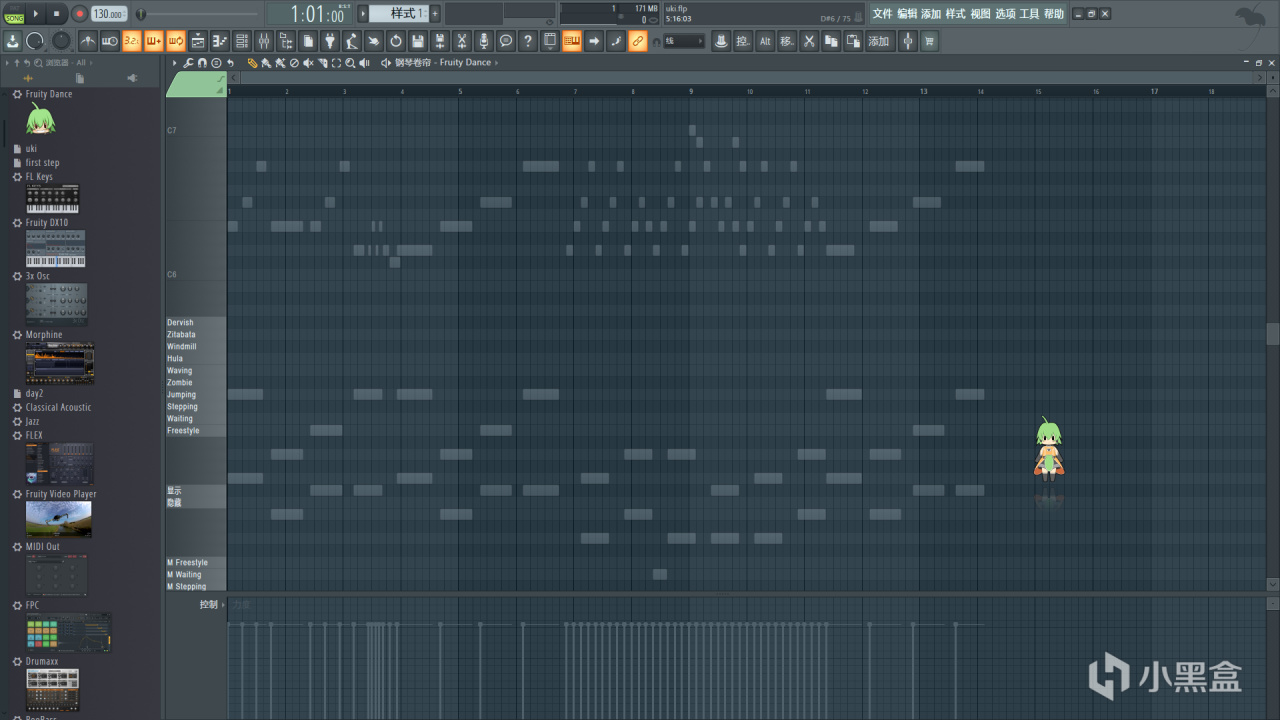Click the stop playback button
The width and height of the screenshot is (1280, 720).
pyautogui.click(x=56, y=14)
